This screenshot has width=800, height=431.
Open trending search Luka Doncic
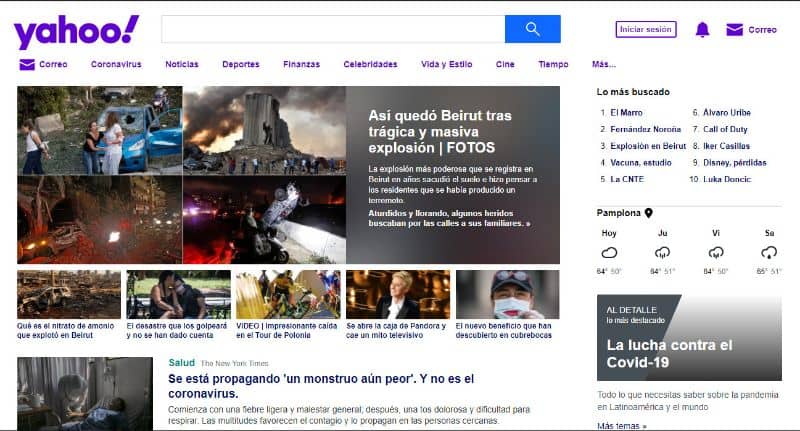727,179
